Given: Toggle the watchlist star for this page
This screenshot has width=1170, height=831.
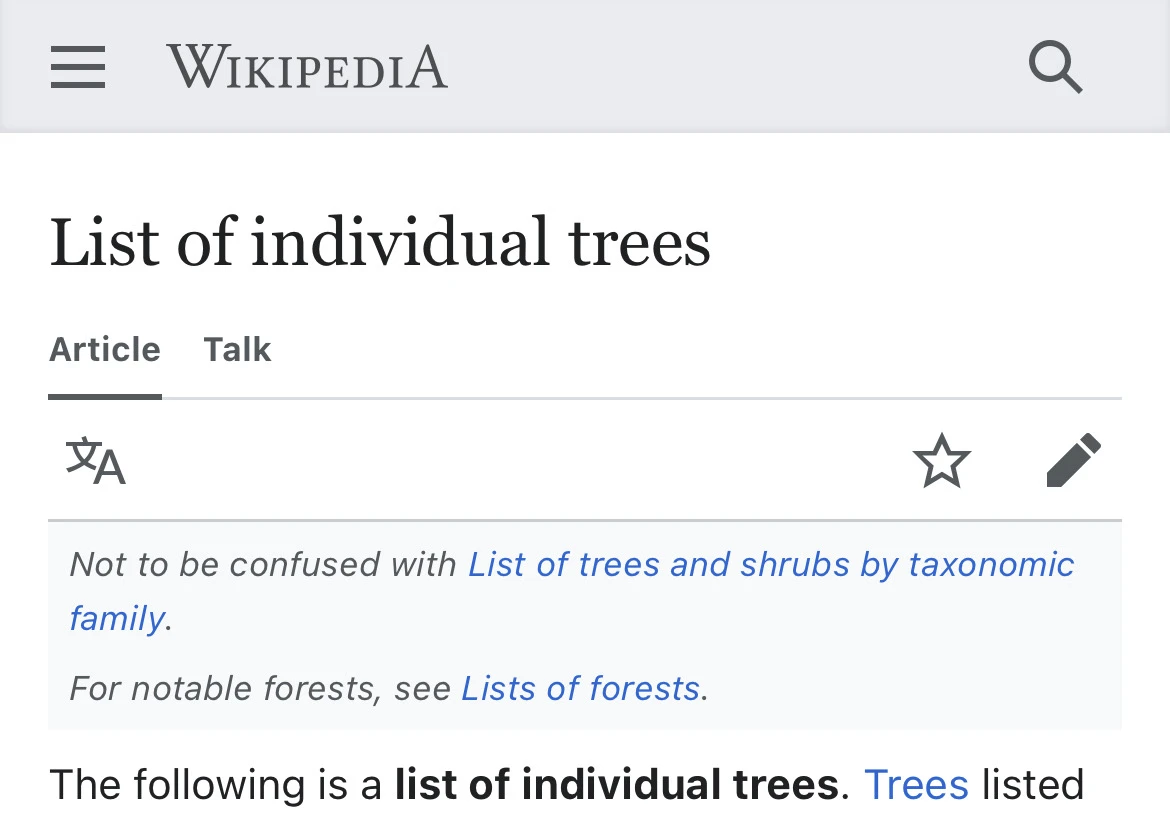Looking at the screenshot, I should click(x=941, y=462).
